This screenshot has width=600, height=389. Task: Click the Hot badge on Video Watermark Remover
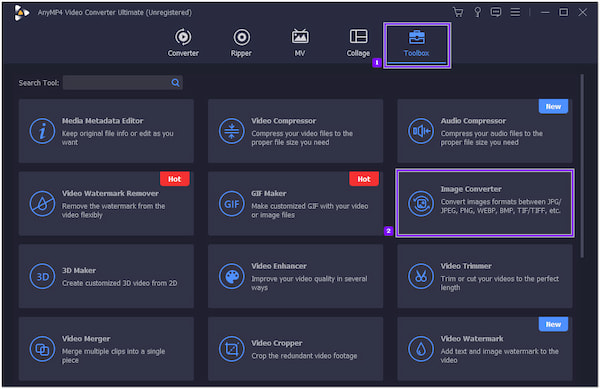click(174, 179)
